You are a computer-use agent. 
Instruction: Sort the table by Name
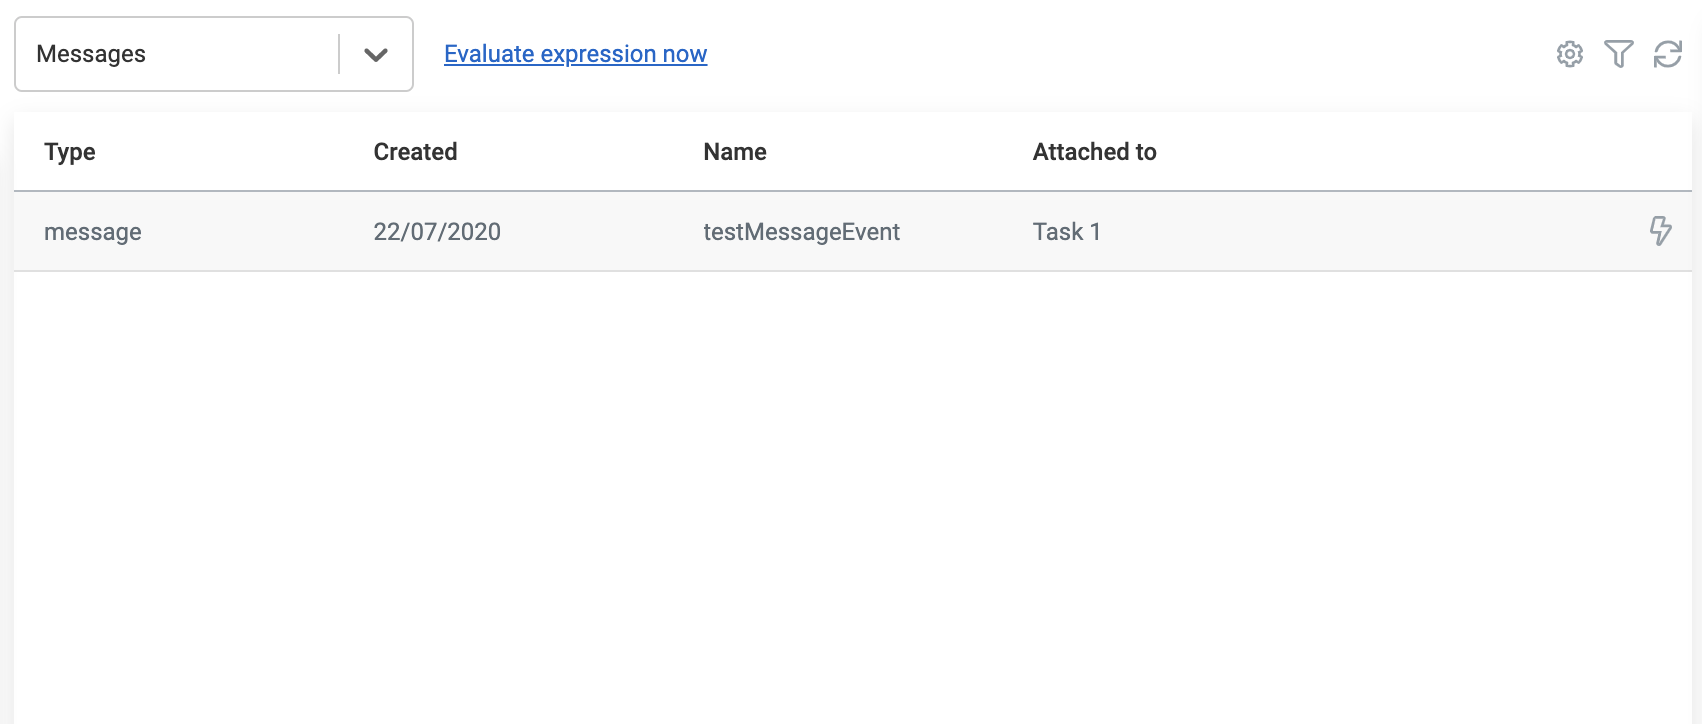click(x=734, y=152)
